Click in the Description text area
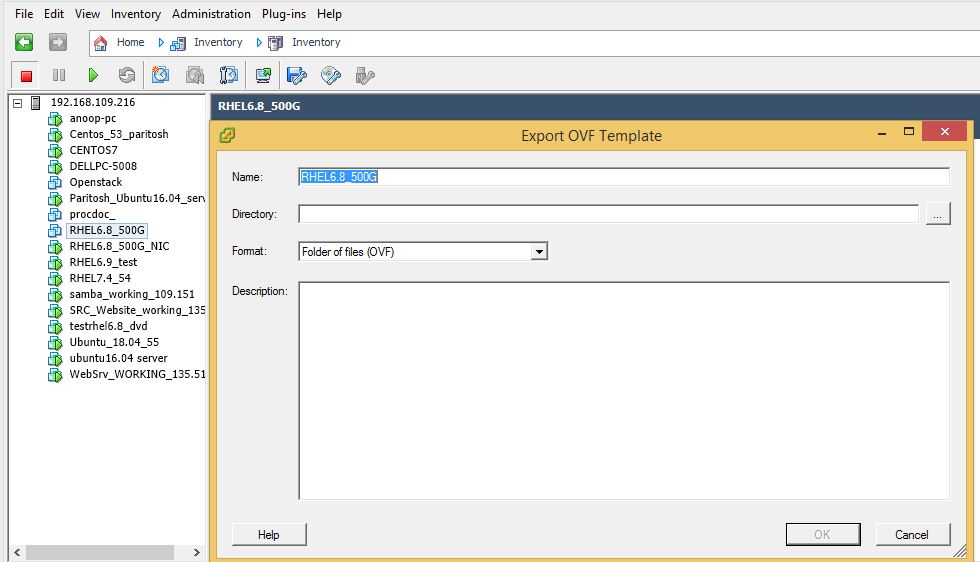Image resolution: width=980 pixels, height=562 pixels. (624, 391)
